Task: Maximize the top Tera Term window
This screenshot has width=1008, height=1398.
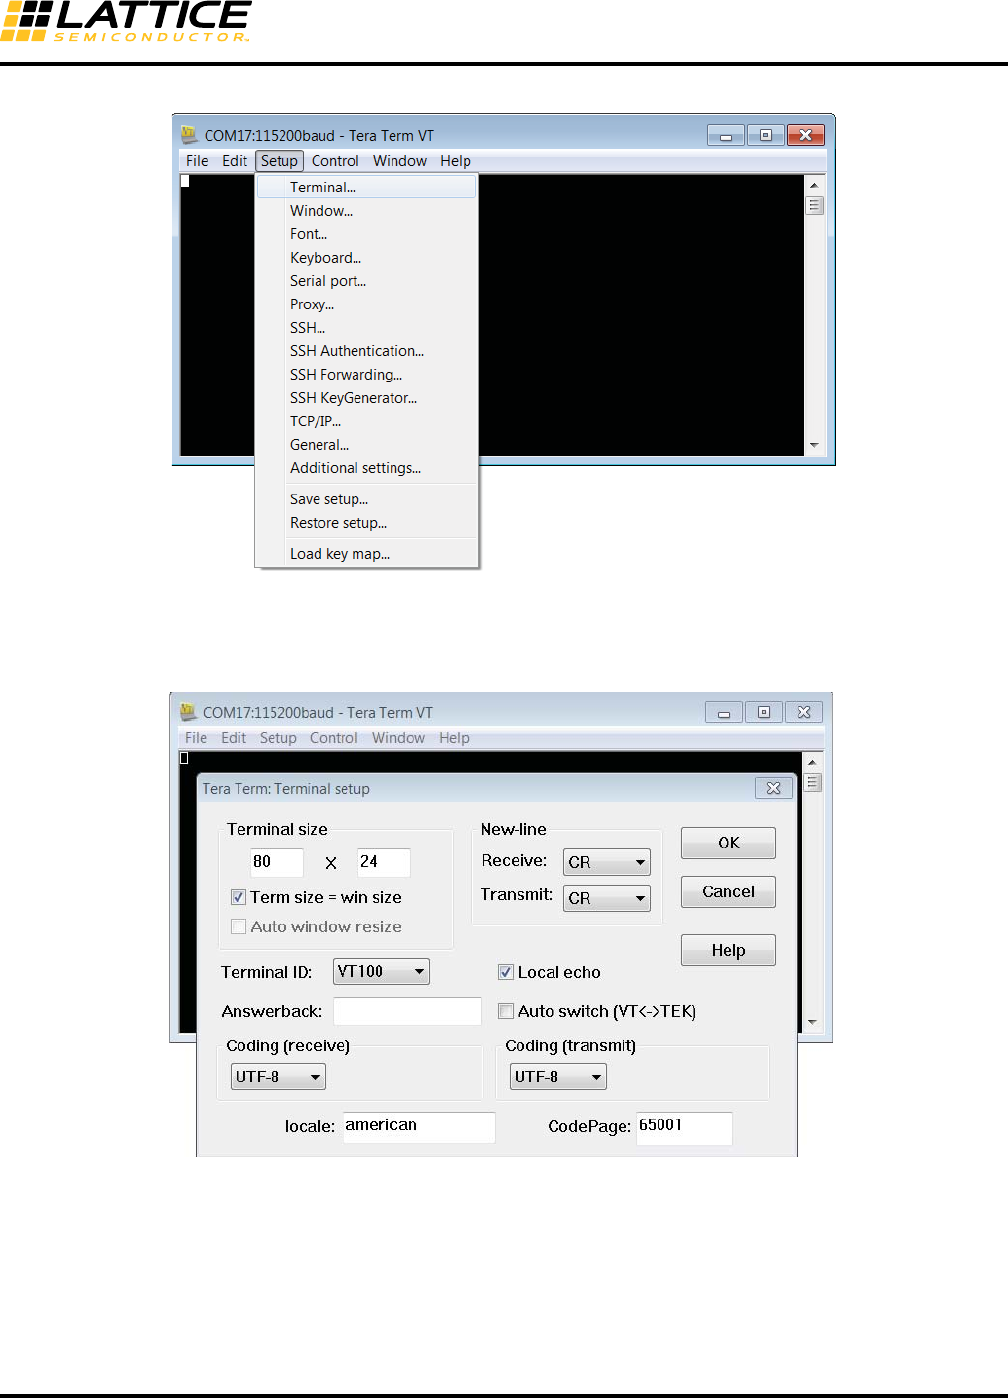Action: [x=766, y=135]
